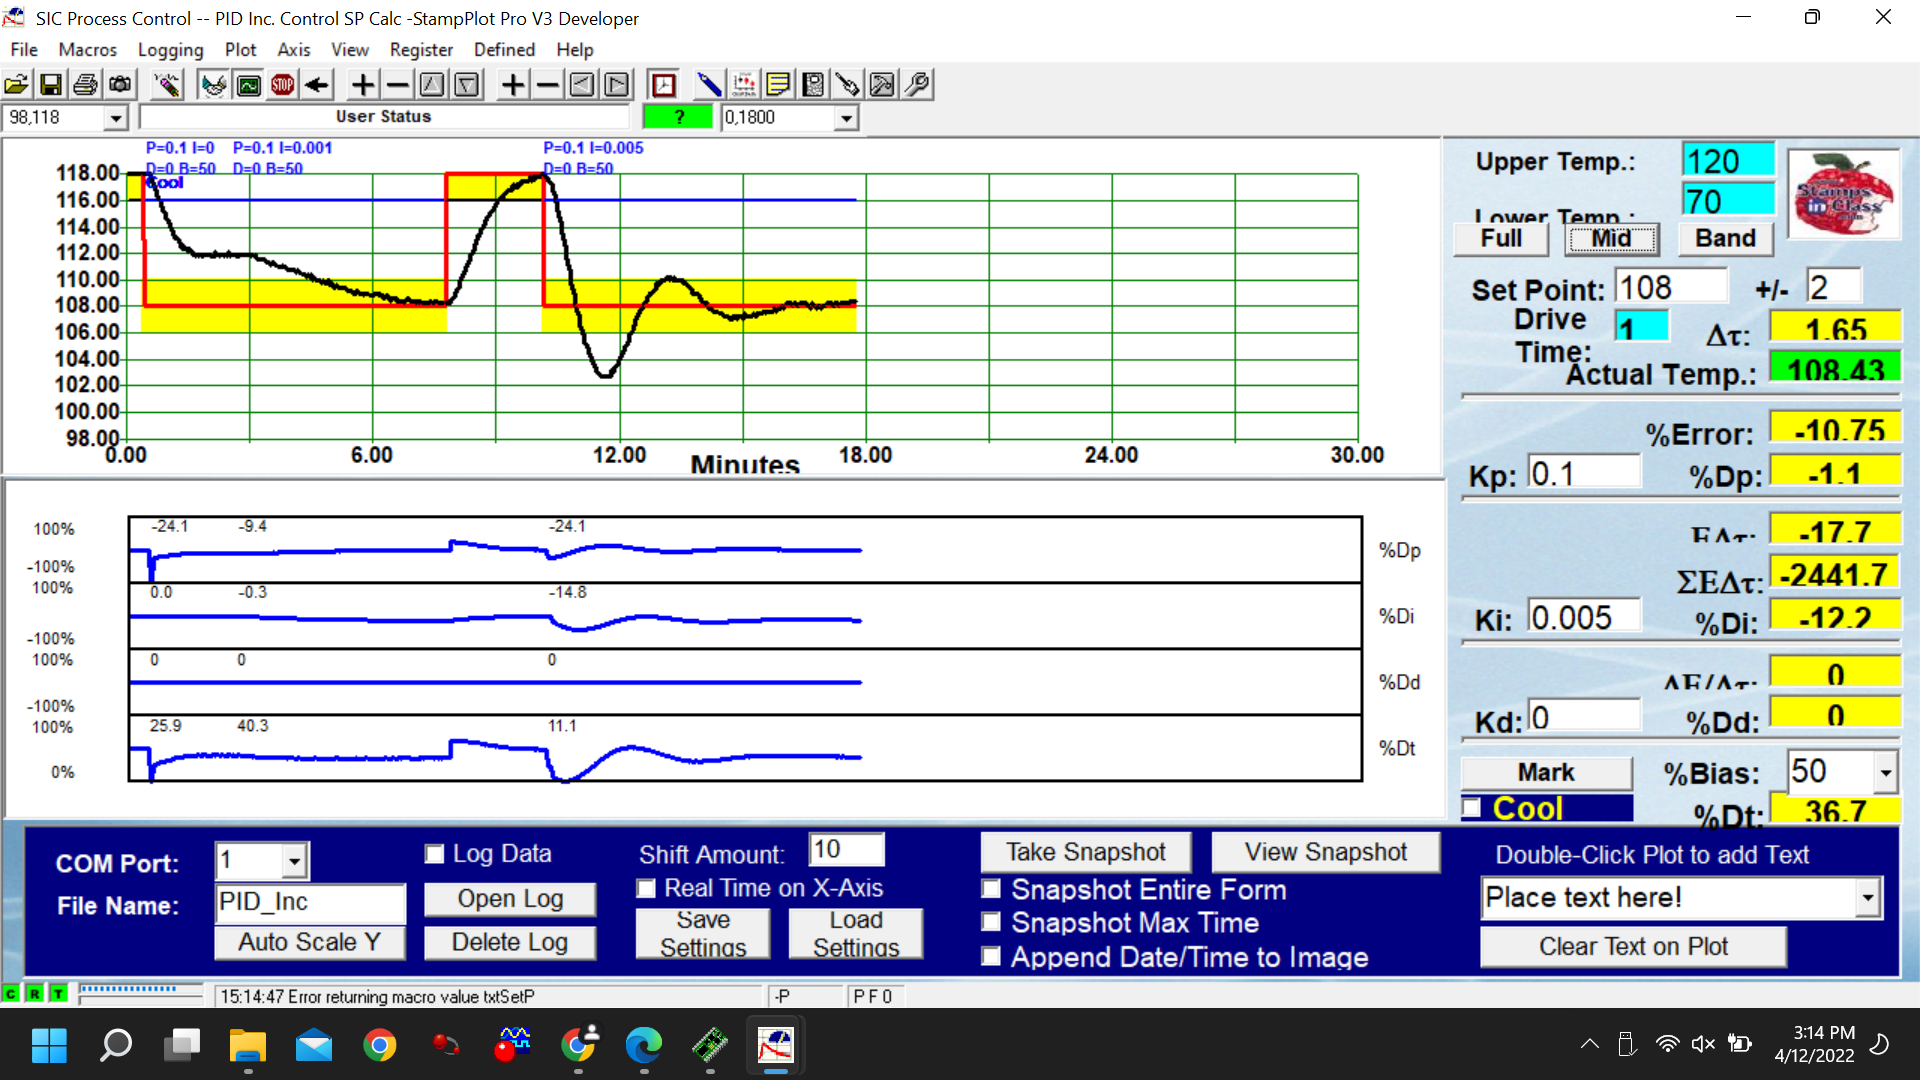This screenshot has width=1920, height=1080.
Task: Click Auto Scale Y button
Action: click(x=309, y=942)
